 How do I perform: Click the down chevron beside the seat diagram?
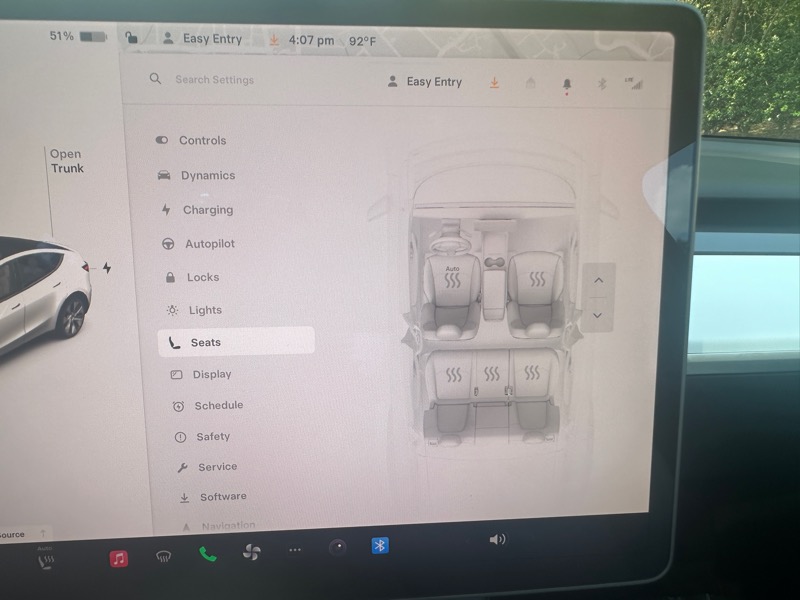pyautogui.click(x=598, y=315)
